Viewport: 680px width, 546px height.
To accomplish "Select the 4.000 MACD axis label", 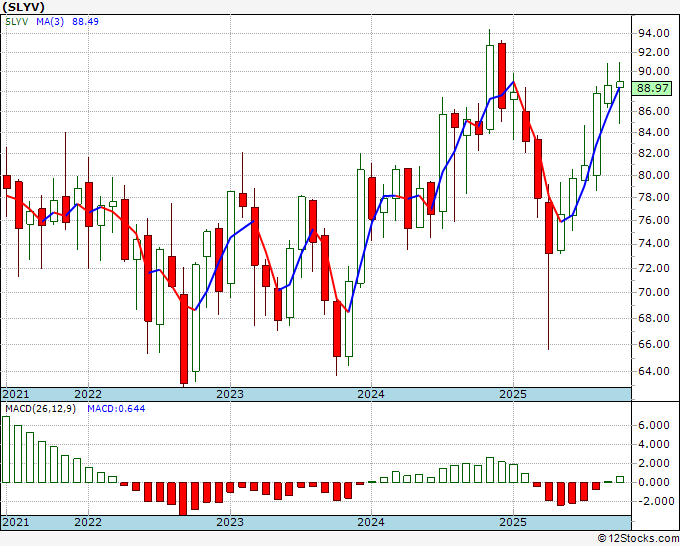I will click(654, 445).
